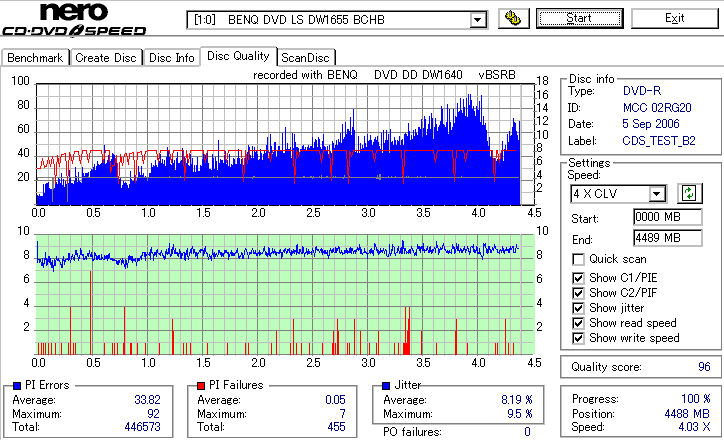Click Jitter average 8.19 %
This screenshot has height=441, width=724.
[517, 399]
